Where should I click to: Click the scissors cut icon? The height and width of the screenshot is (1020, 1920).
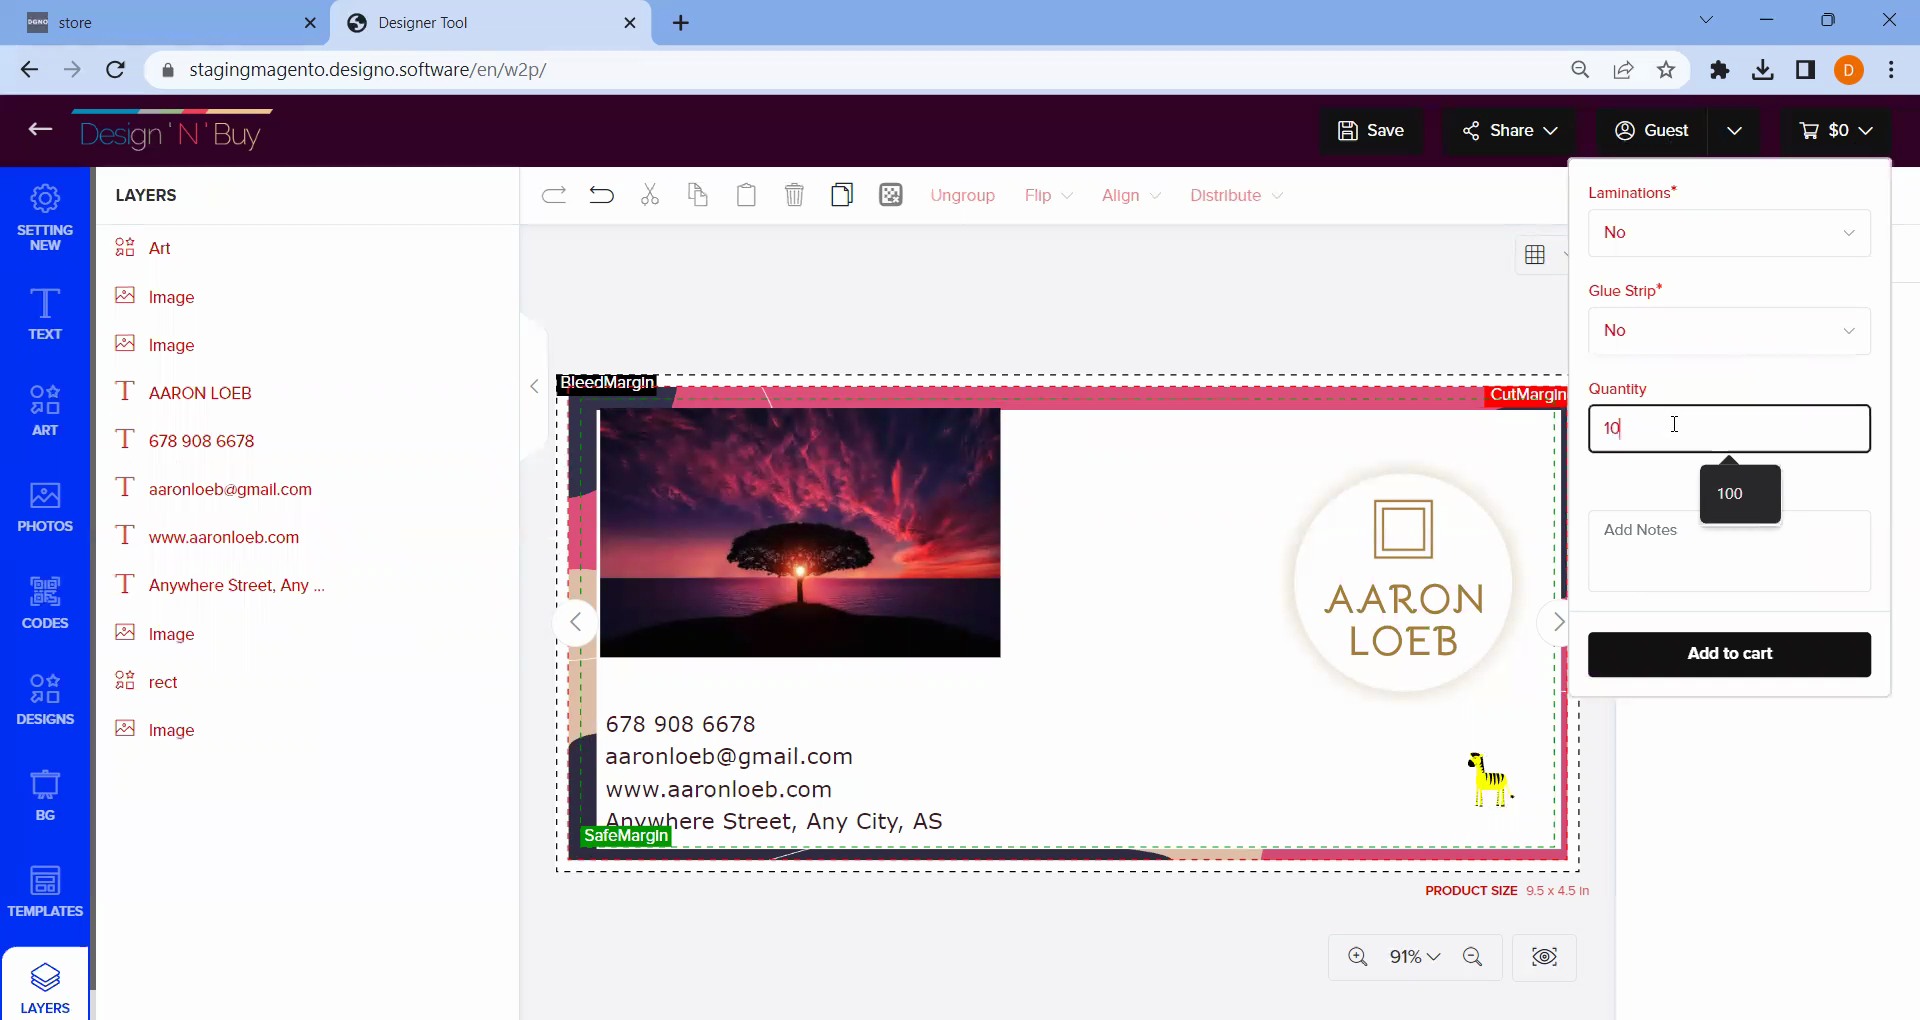(x=650, y=195)
